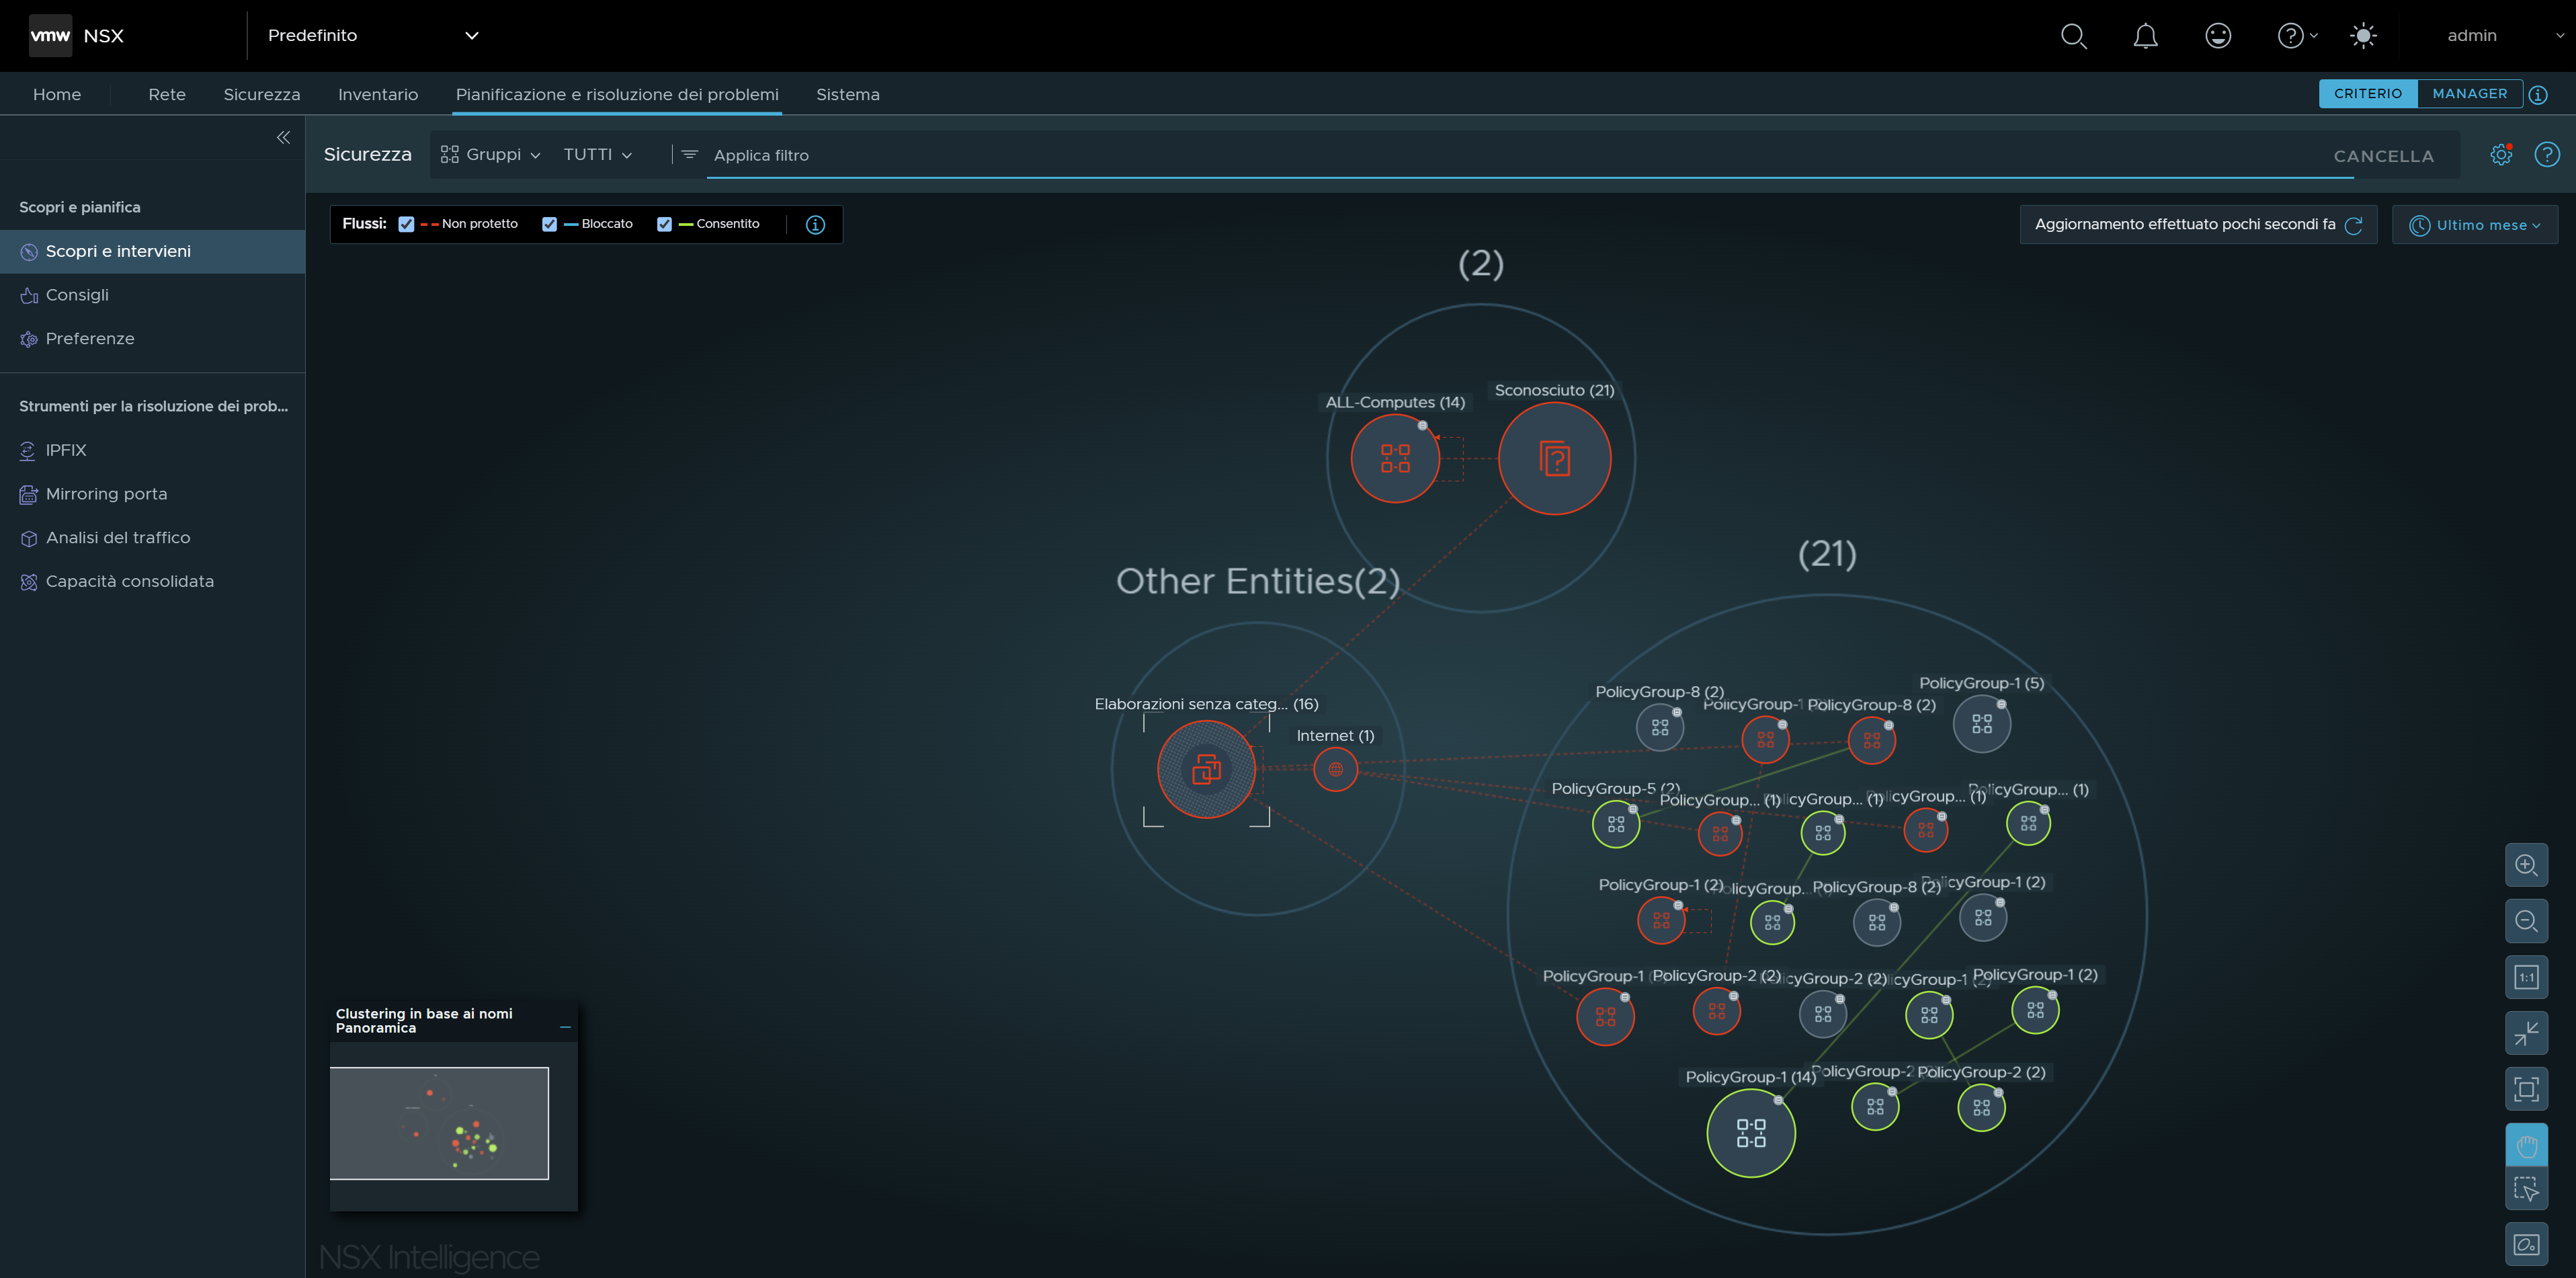Image resolution: width=2576 pixels, height=1278 pixels.
Task: Open notifications bell
Action: pyautogui.click(x=2145, y=36)
